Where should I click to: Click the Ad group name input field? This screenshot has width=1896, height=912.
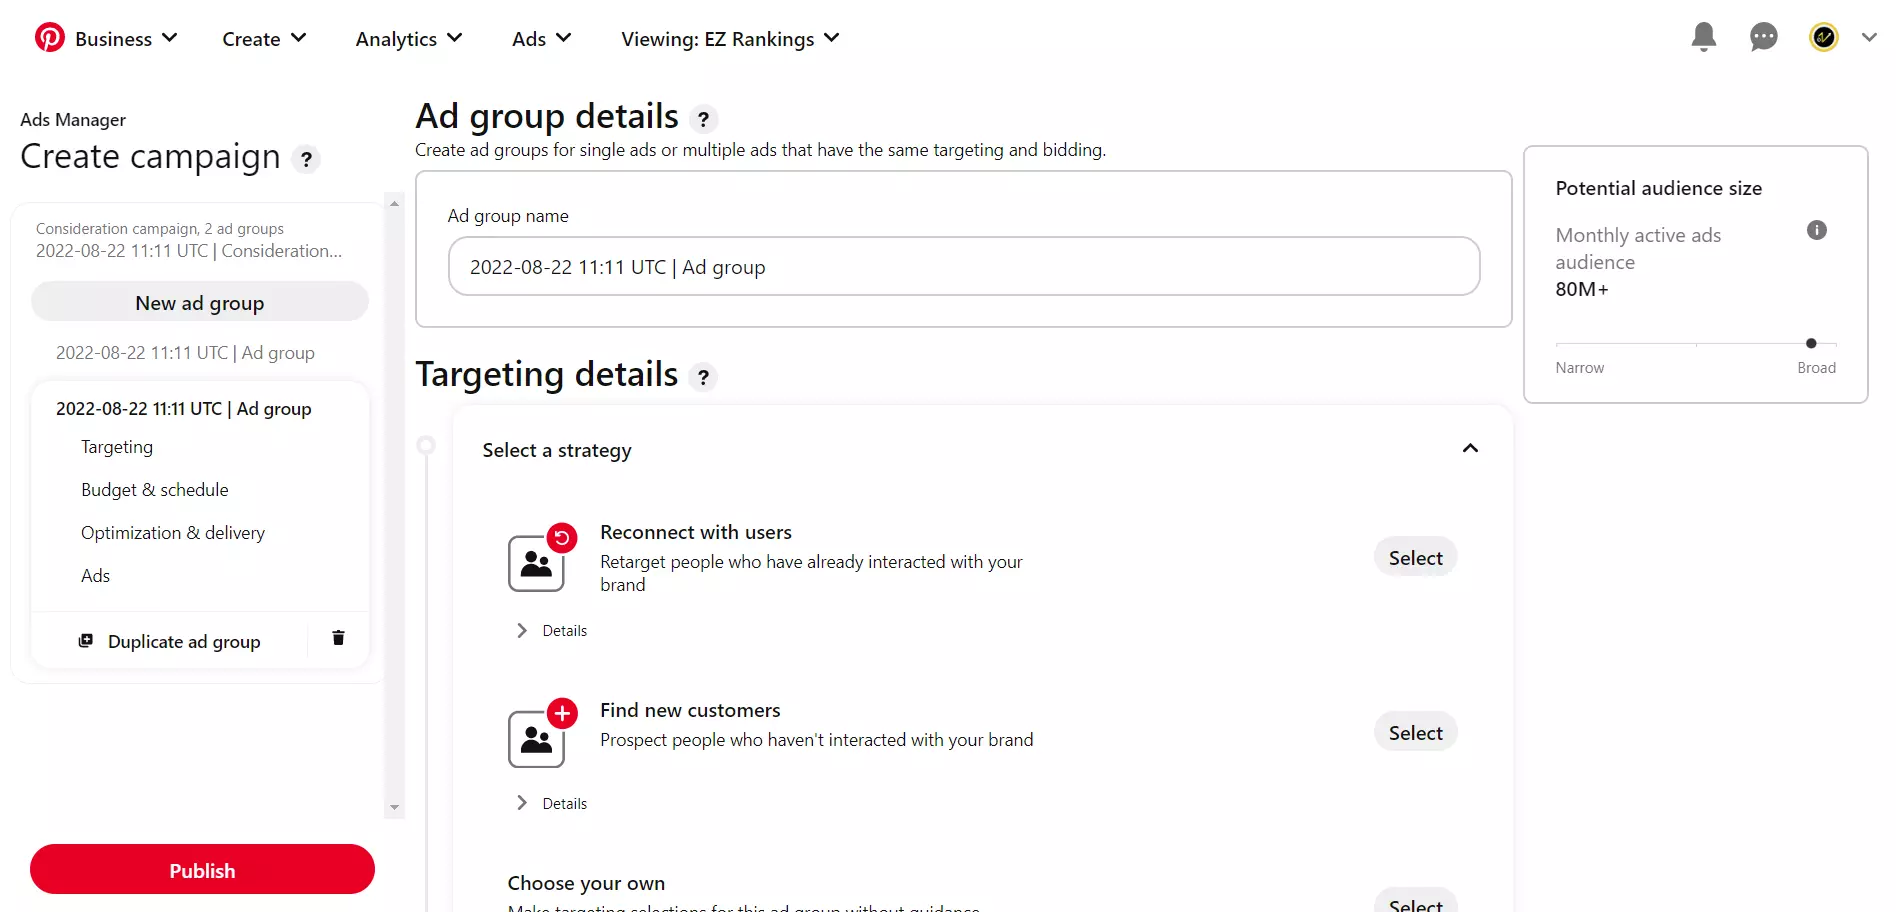pyautogui.click(x=963, y=266)
